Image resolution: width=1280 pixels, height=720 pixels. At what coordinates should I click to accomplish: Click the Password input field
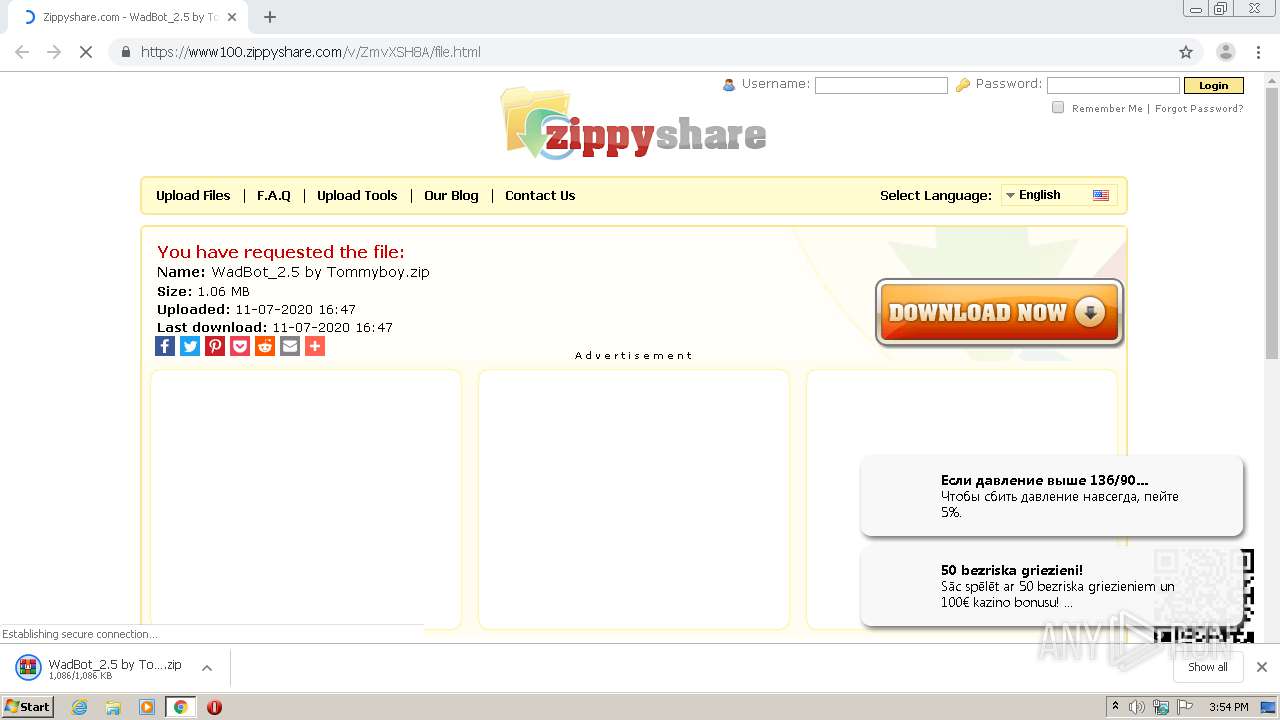tap(1113, 85)
